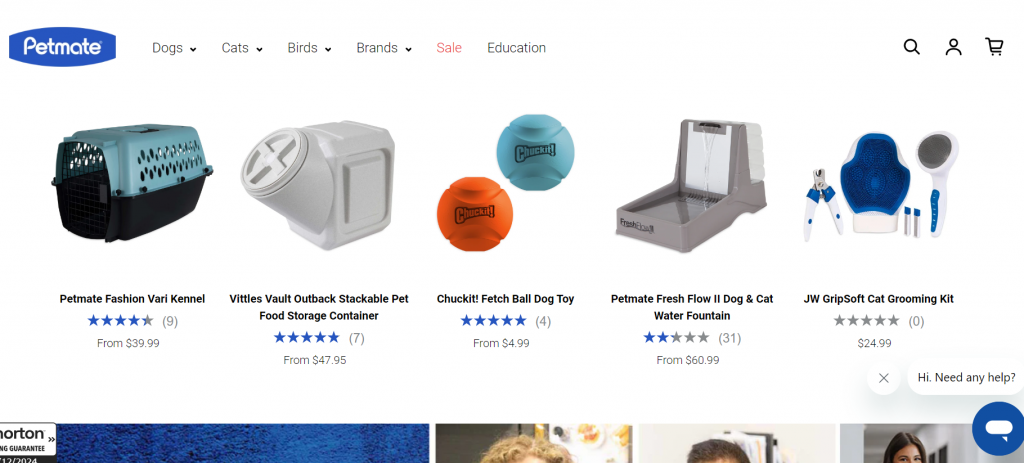Go to the Sale page

[449, 48]
